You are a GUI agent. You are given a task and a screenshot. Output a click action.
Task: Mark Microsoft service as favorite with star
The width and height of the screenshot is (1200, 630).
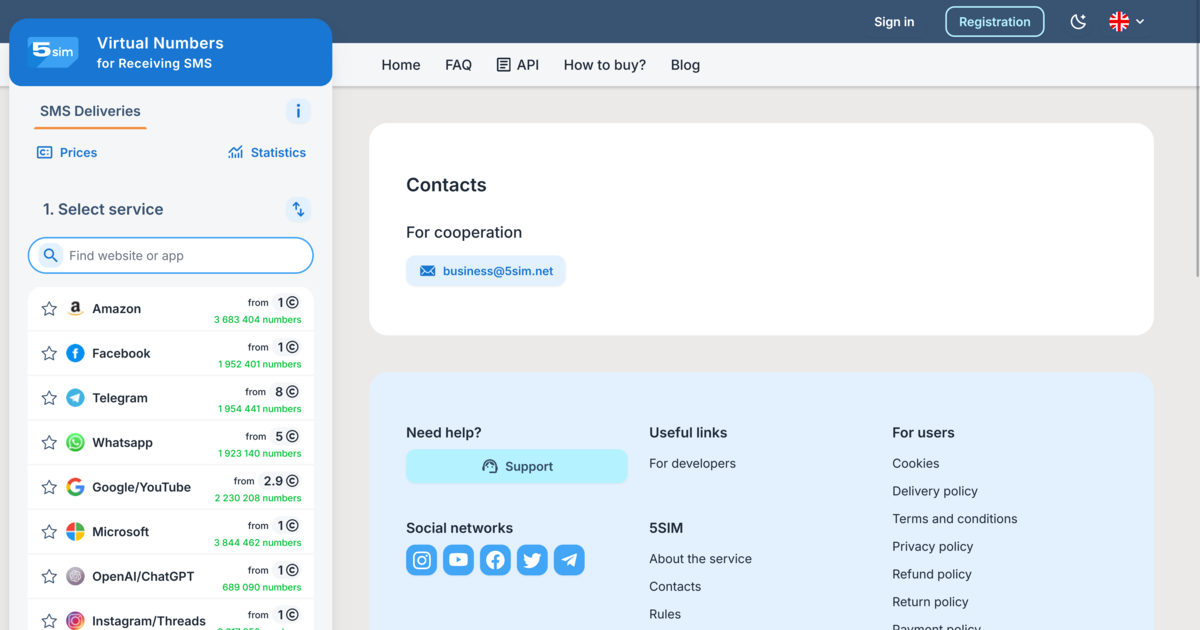tap(49, 532)
